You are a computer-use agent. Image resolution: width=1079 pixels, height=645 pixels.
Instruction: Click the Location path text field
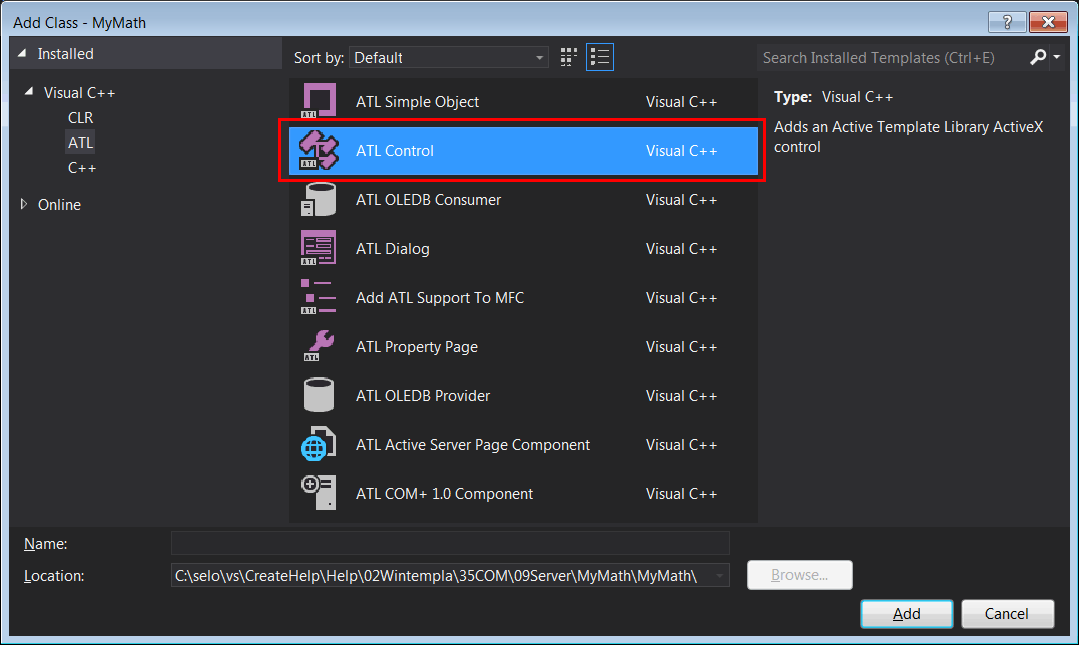pyautogui.click(x=440, y=575)
